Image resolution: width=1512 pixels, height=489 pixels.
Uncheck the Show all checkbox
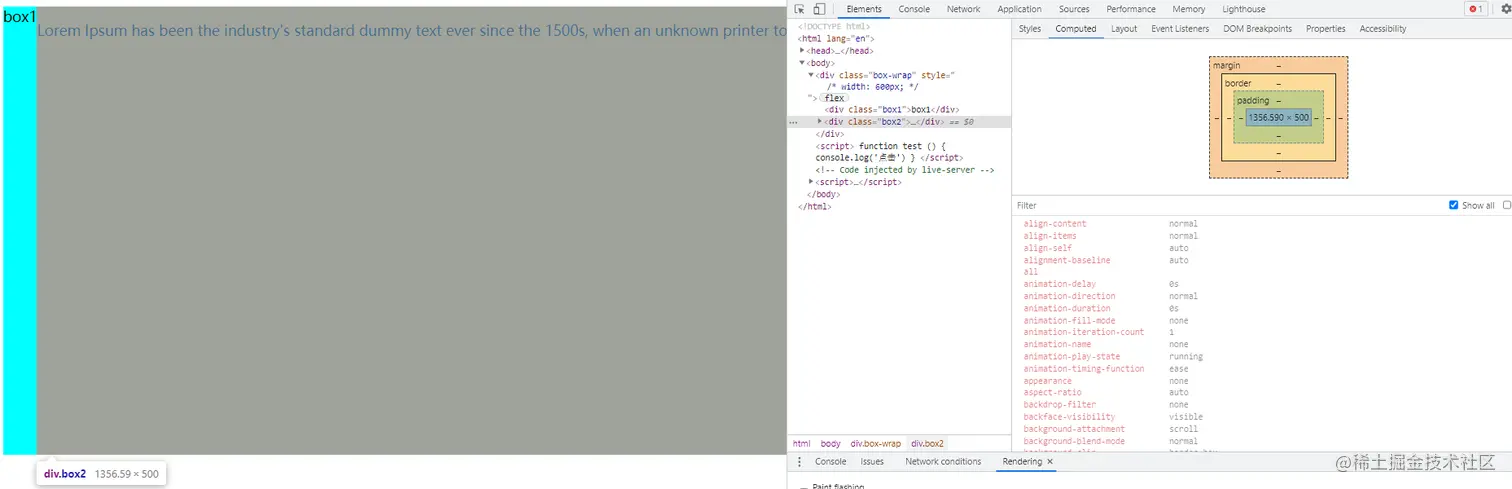coord(1453,205)
